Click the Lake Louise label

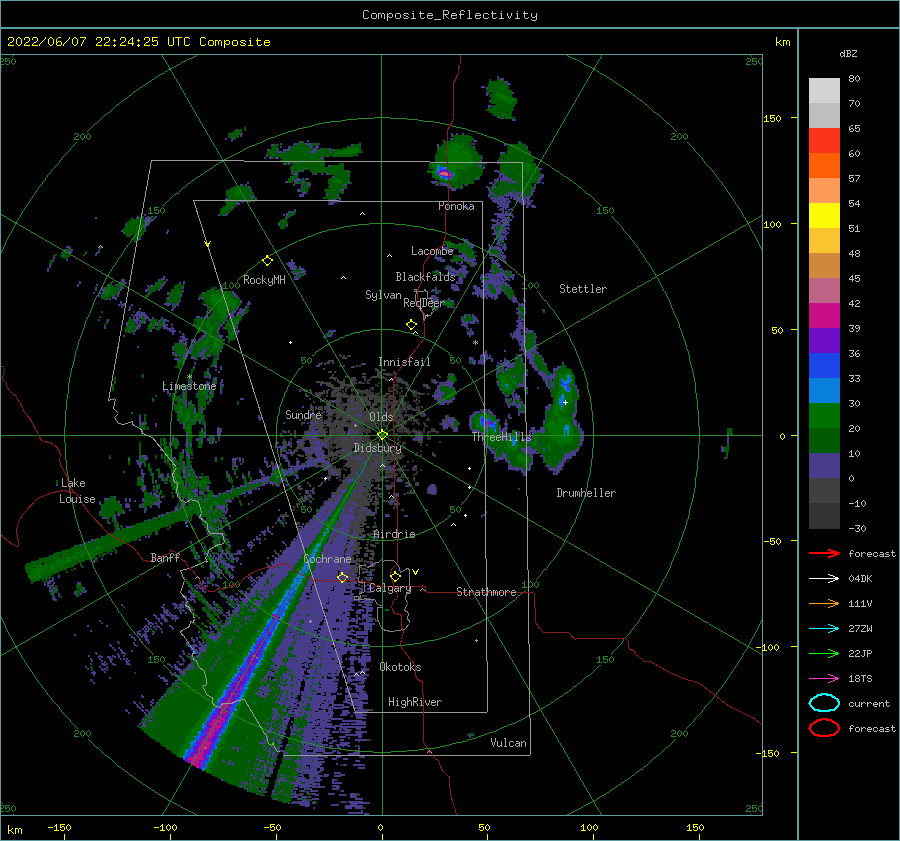click(x=77, y=491)
